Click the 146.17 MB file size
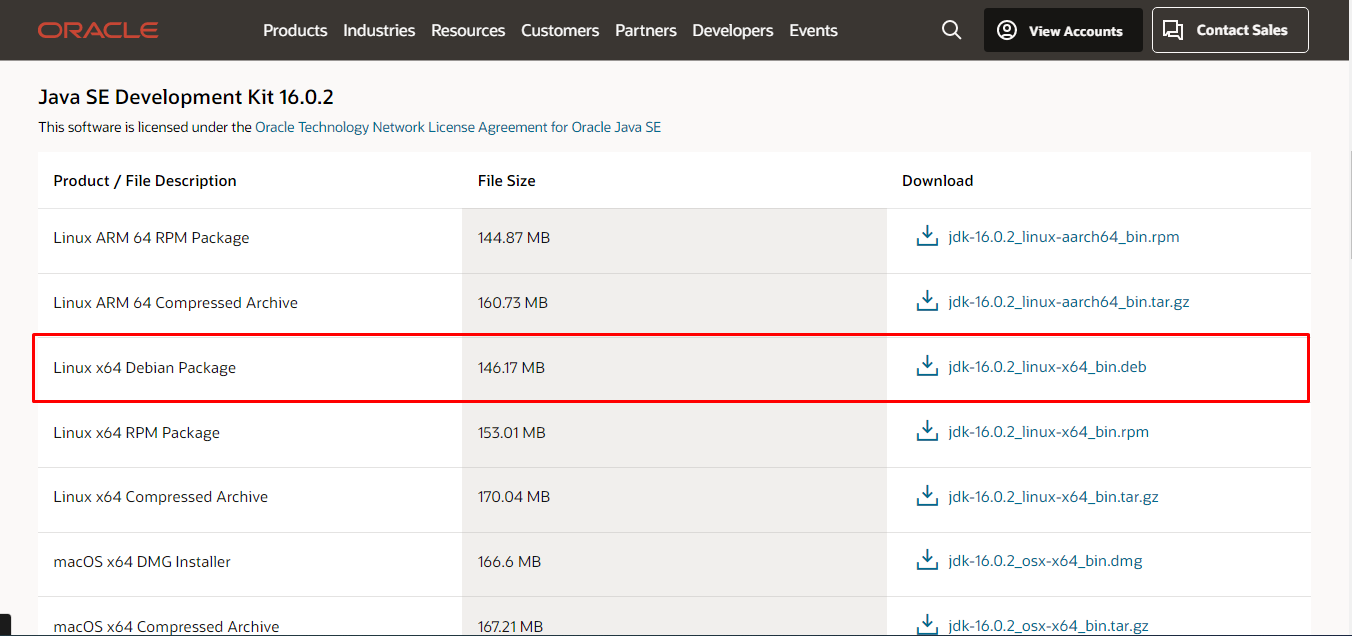The image size is (1352, 636). (511, 368)
